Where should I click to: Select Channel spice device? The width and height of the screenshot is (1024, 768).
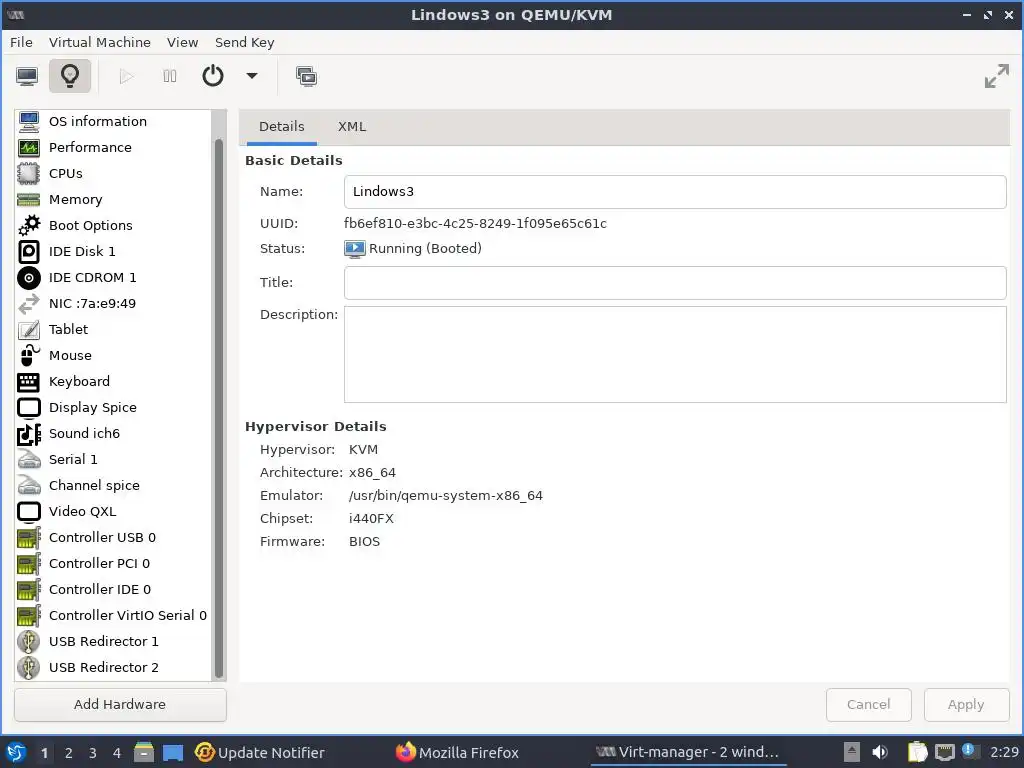(113, 486)
